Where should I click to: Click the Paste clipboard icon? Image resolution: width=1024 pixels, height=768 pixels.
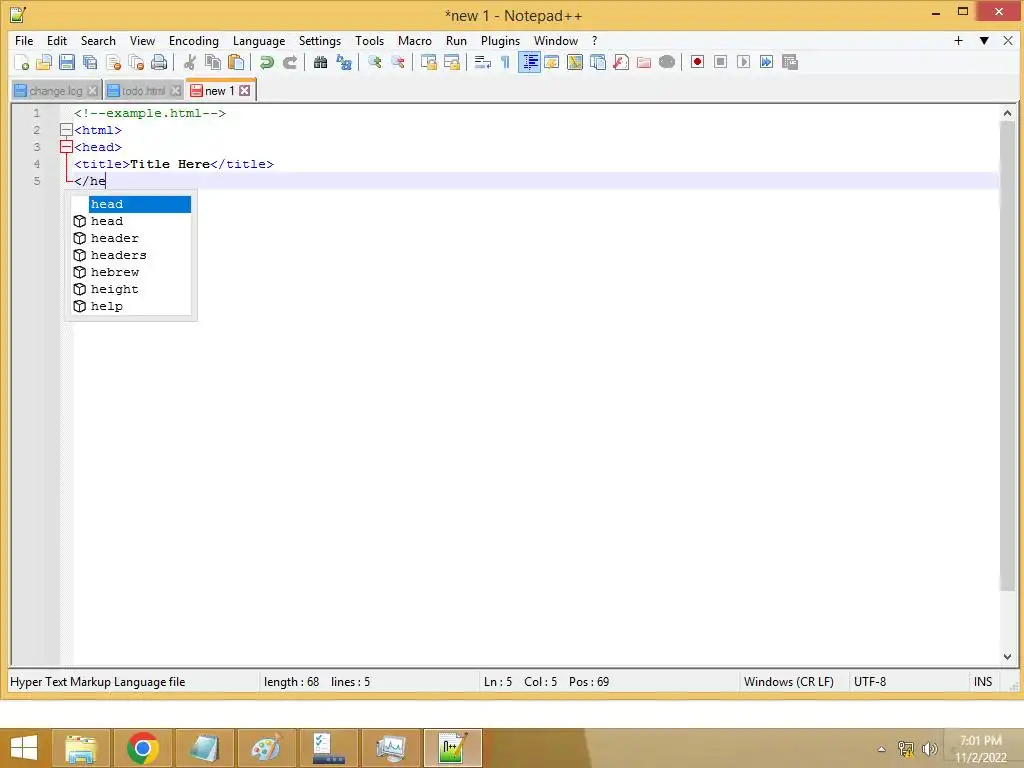tap(236, 62)
